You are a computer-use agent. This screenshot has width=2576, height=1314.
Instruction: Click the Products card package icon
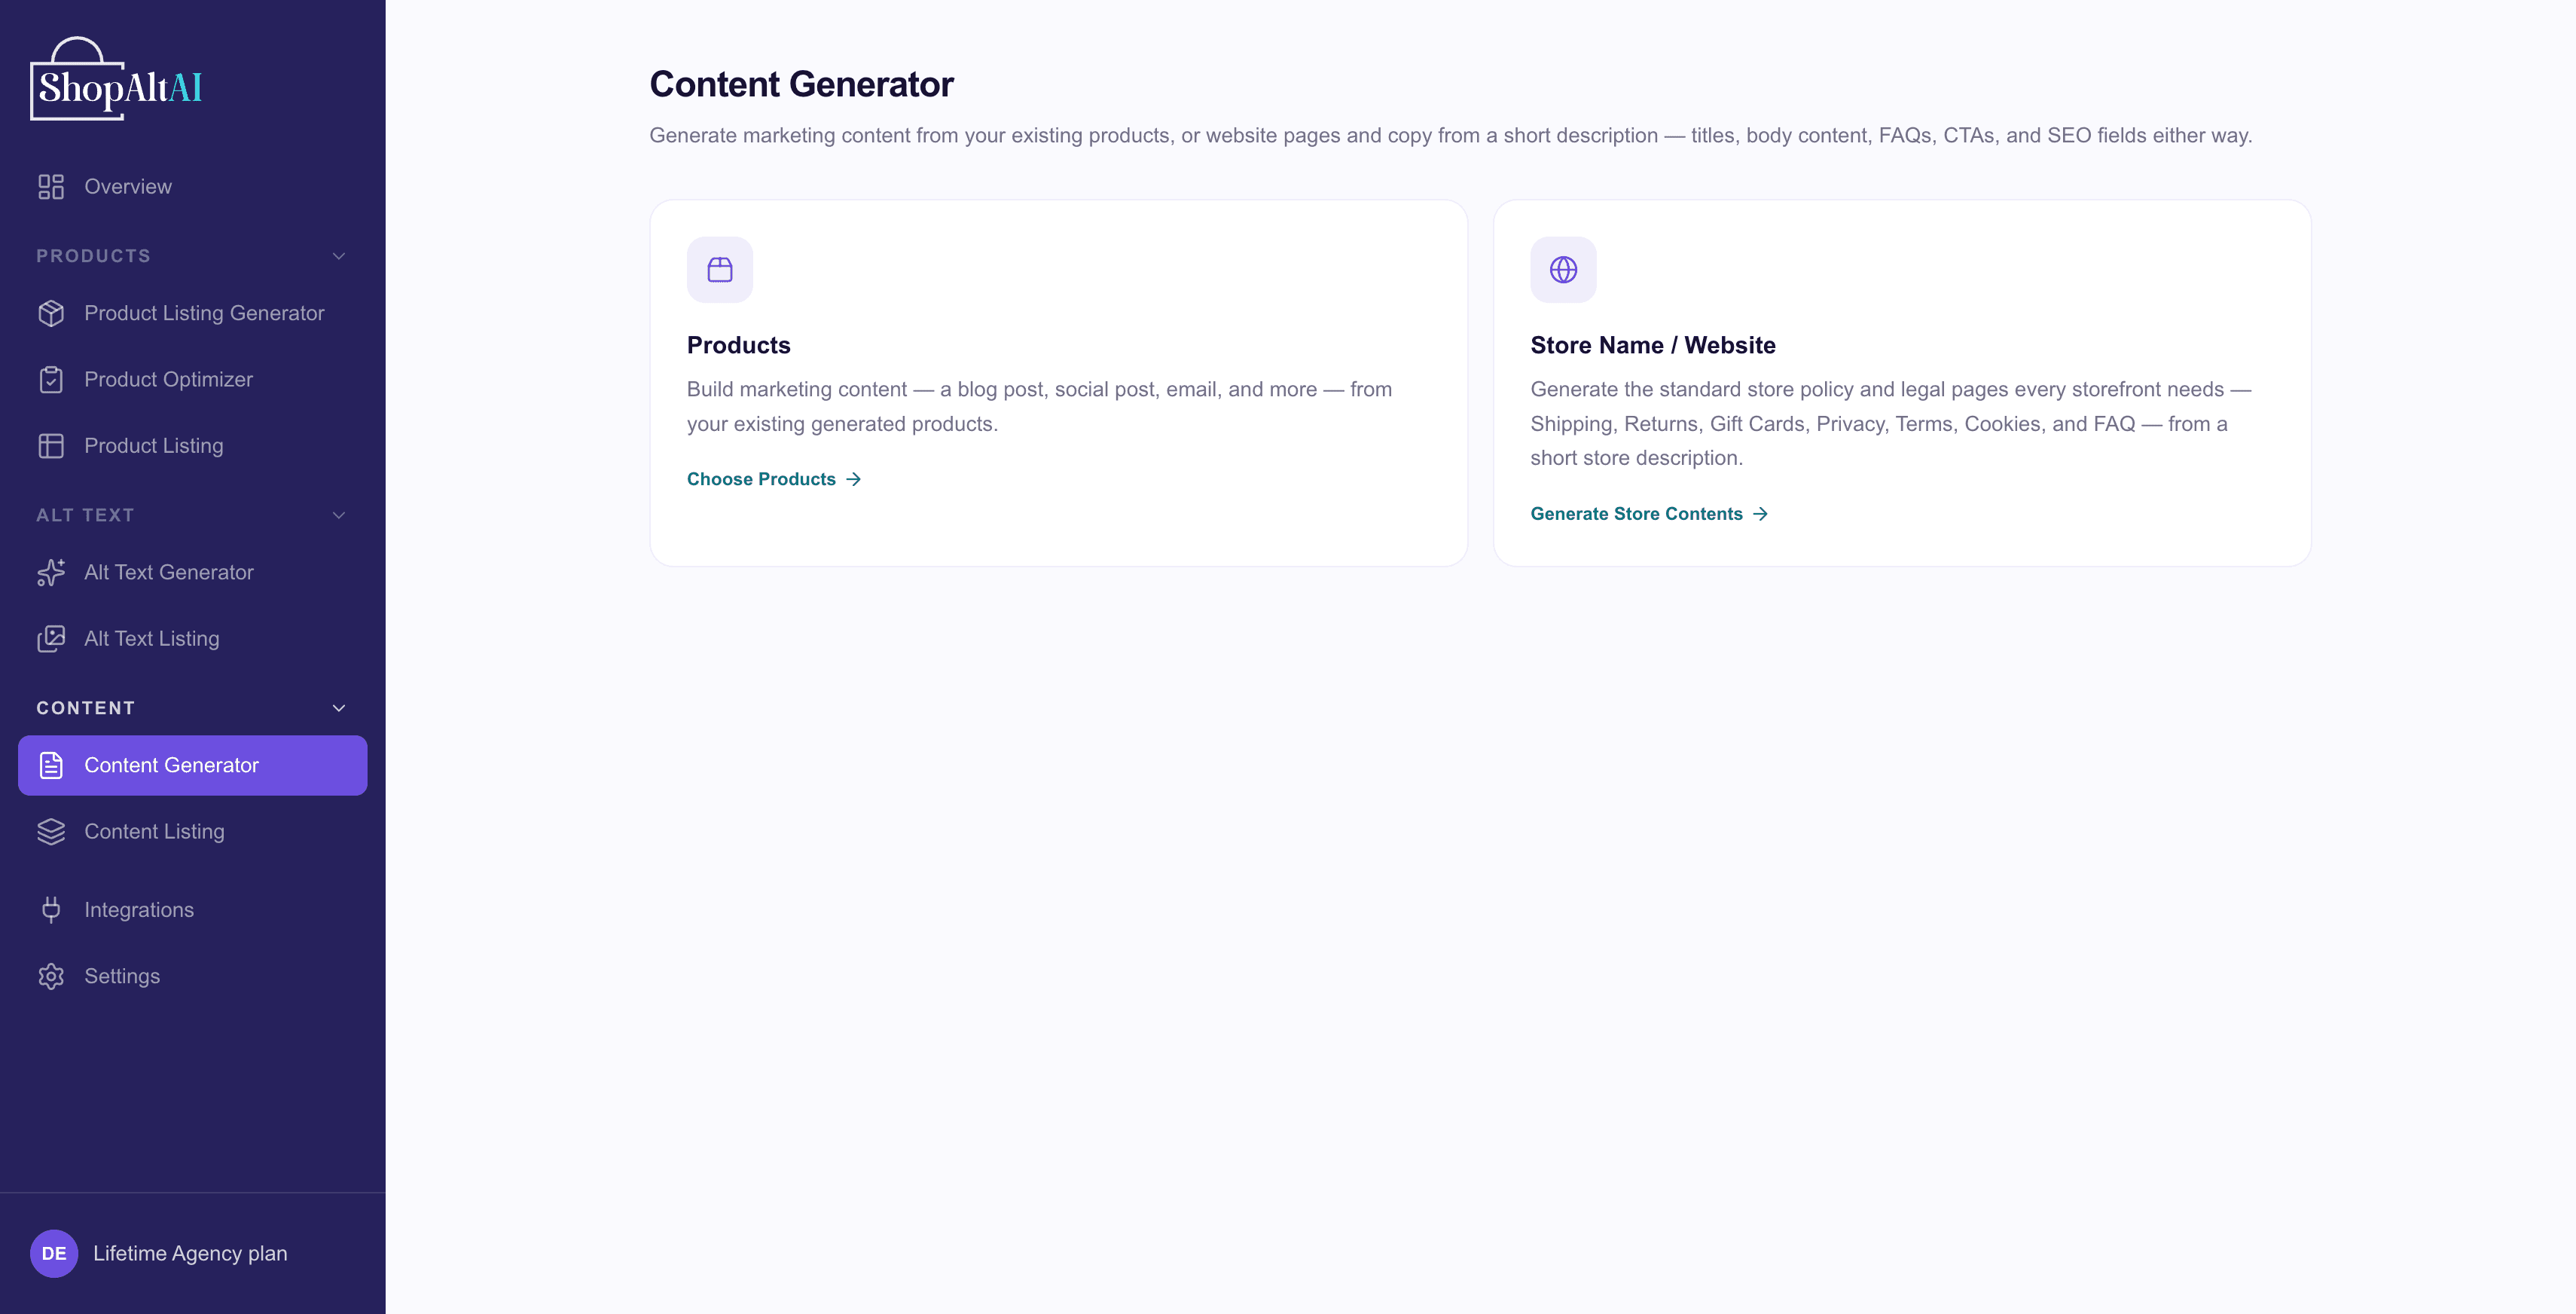720,269
